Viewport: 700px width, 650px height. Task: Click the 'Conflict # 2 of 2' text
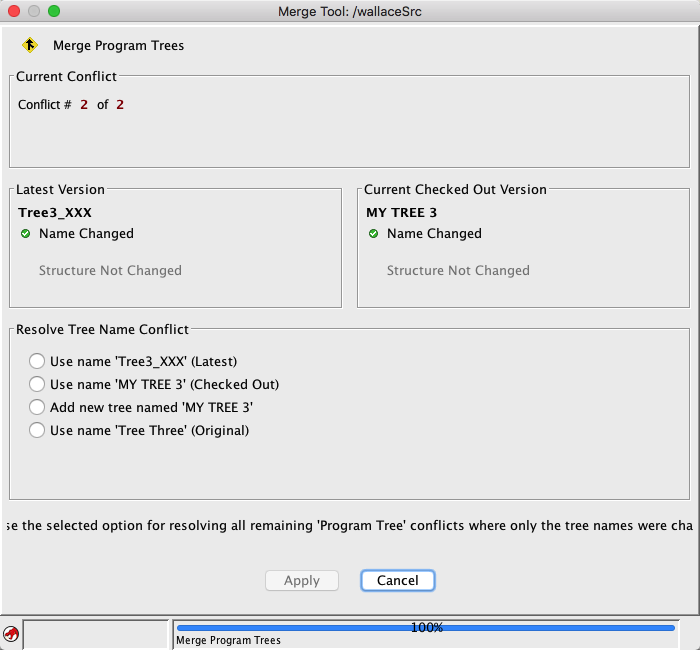(71, 105)
